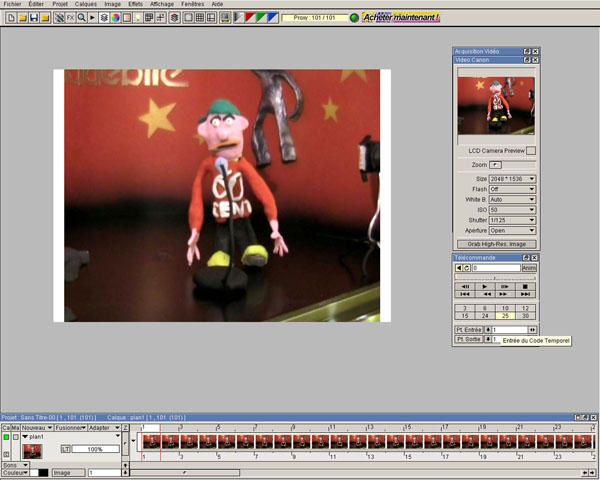
Task: Open the Flash dropdown set to Off
Action: pos(512,189)
